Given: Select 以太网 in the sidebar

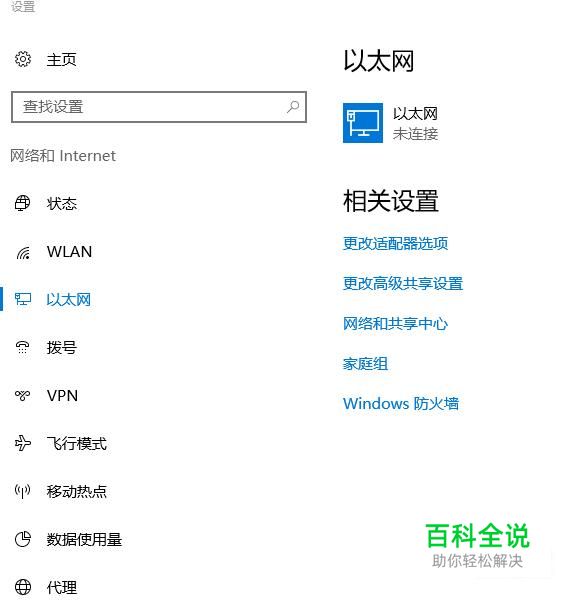Looking at the screenshot, I should (69, 300).
